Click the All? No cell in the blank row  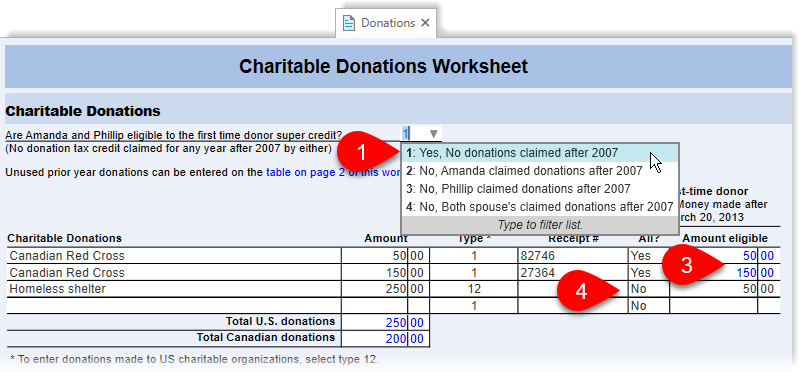pyautogui.click(x=648, y=306)
